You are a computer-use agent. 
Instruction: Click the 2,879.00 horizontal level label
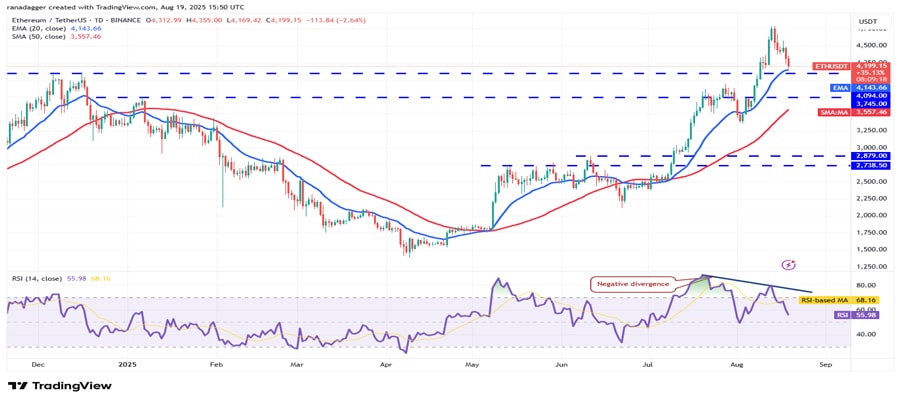point(872,156)
